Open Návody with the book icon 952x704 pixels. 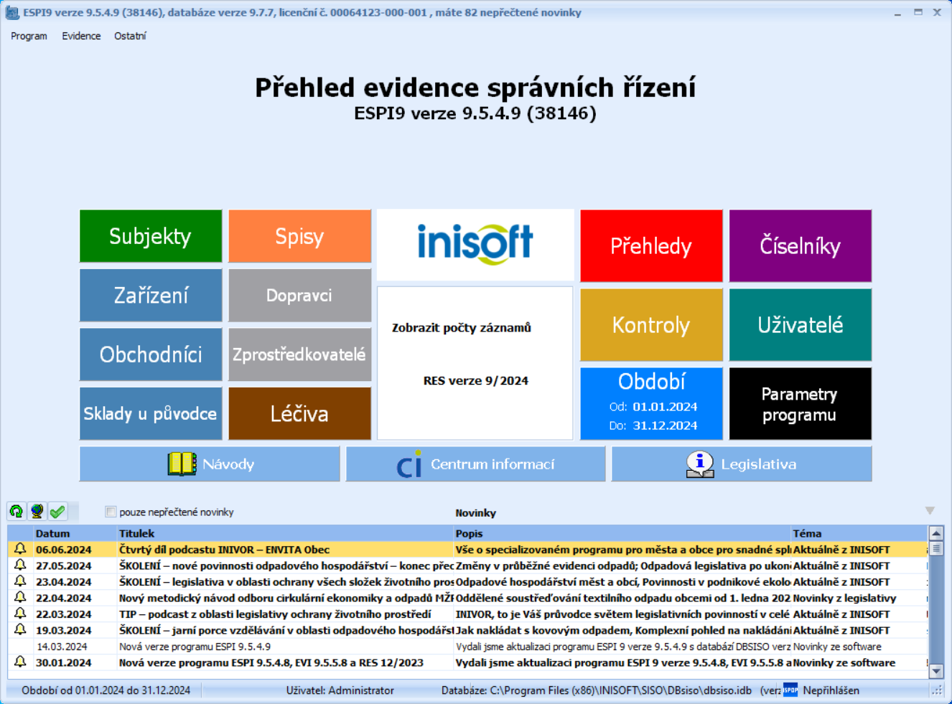click(209, 464)
